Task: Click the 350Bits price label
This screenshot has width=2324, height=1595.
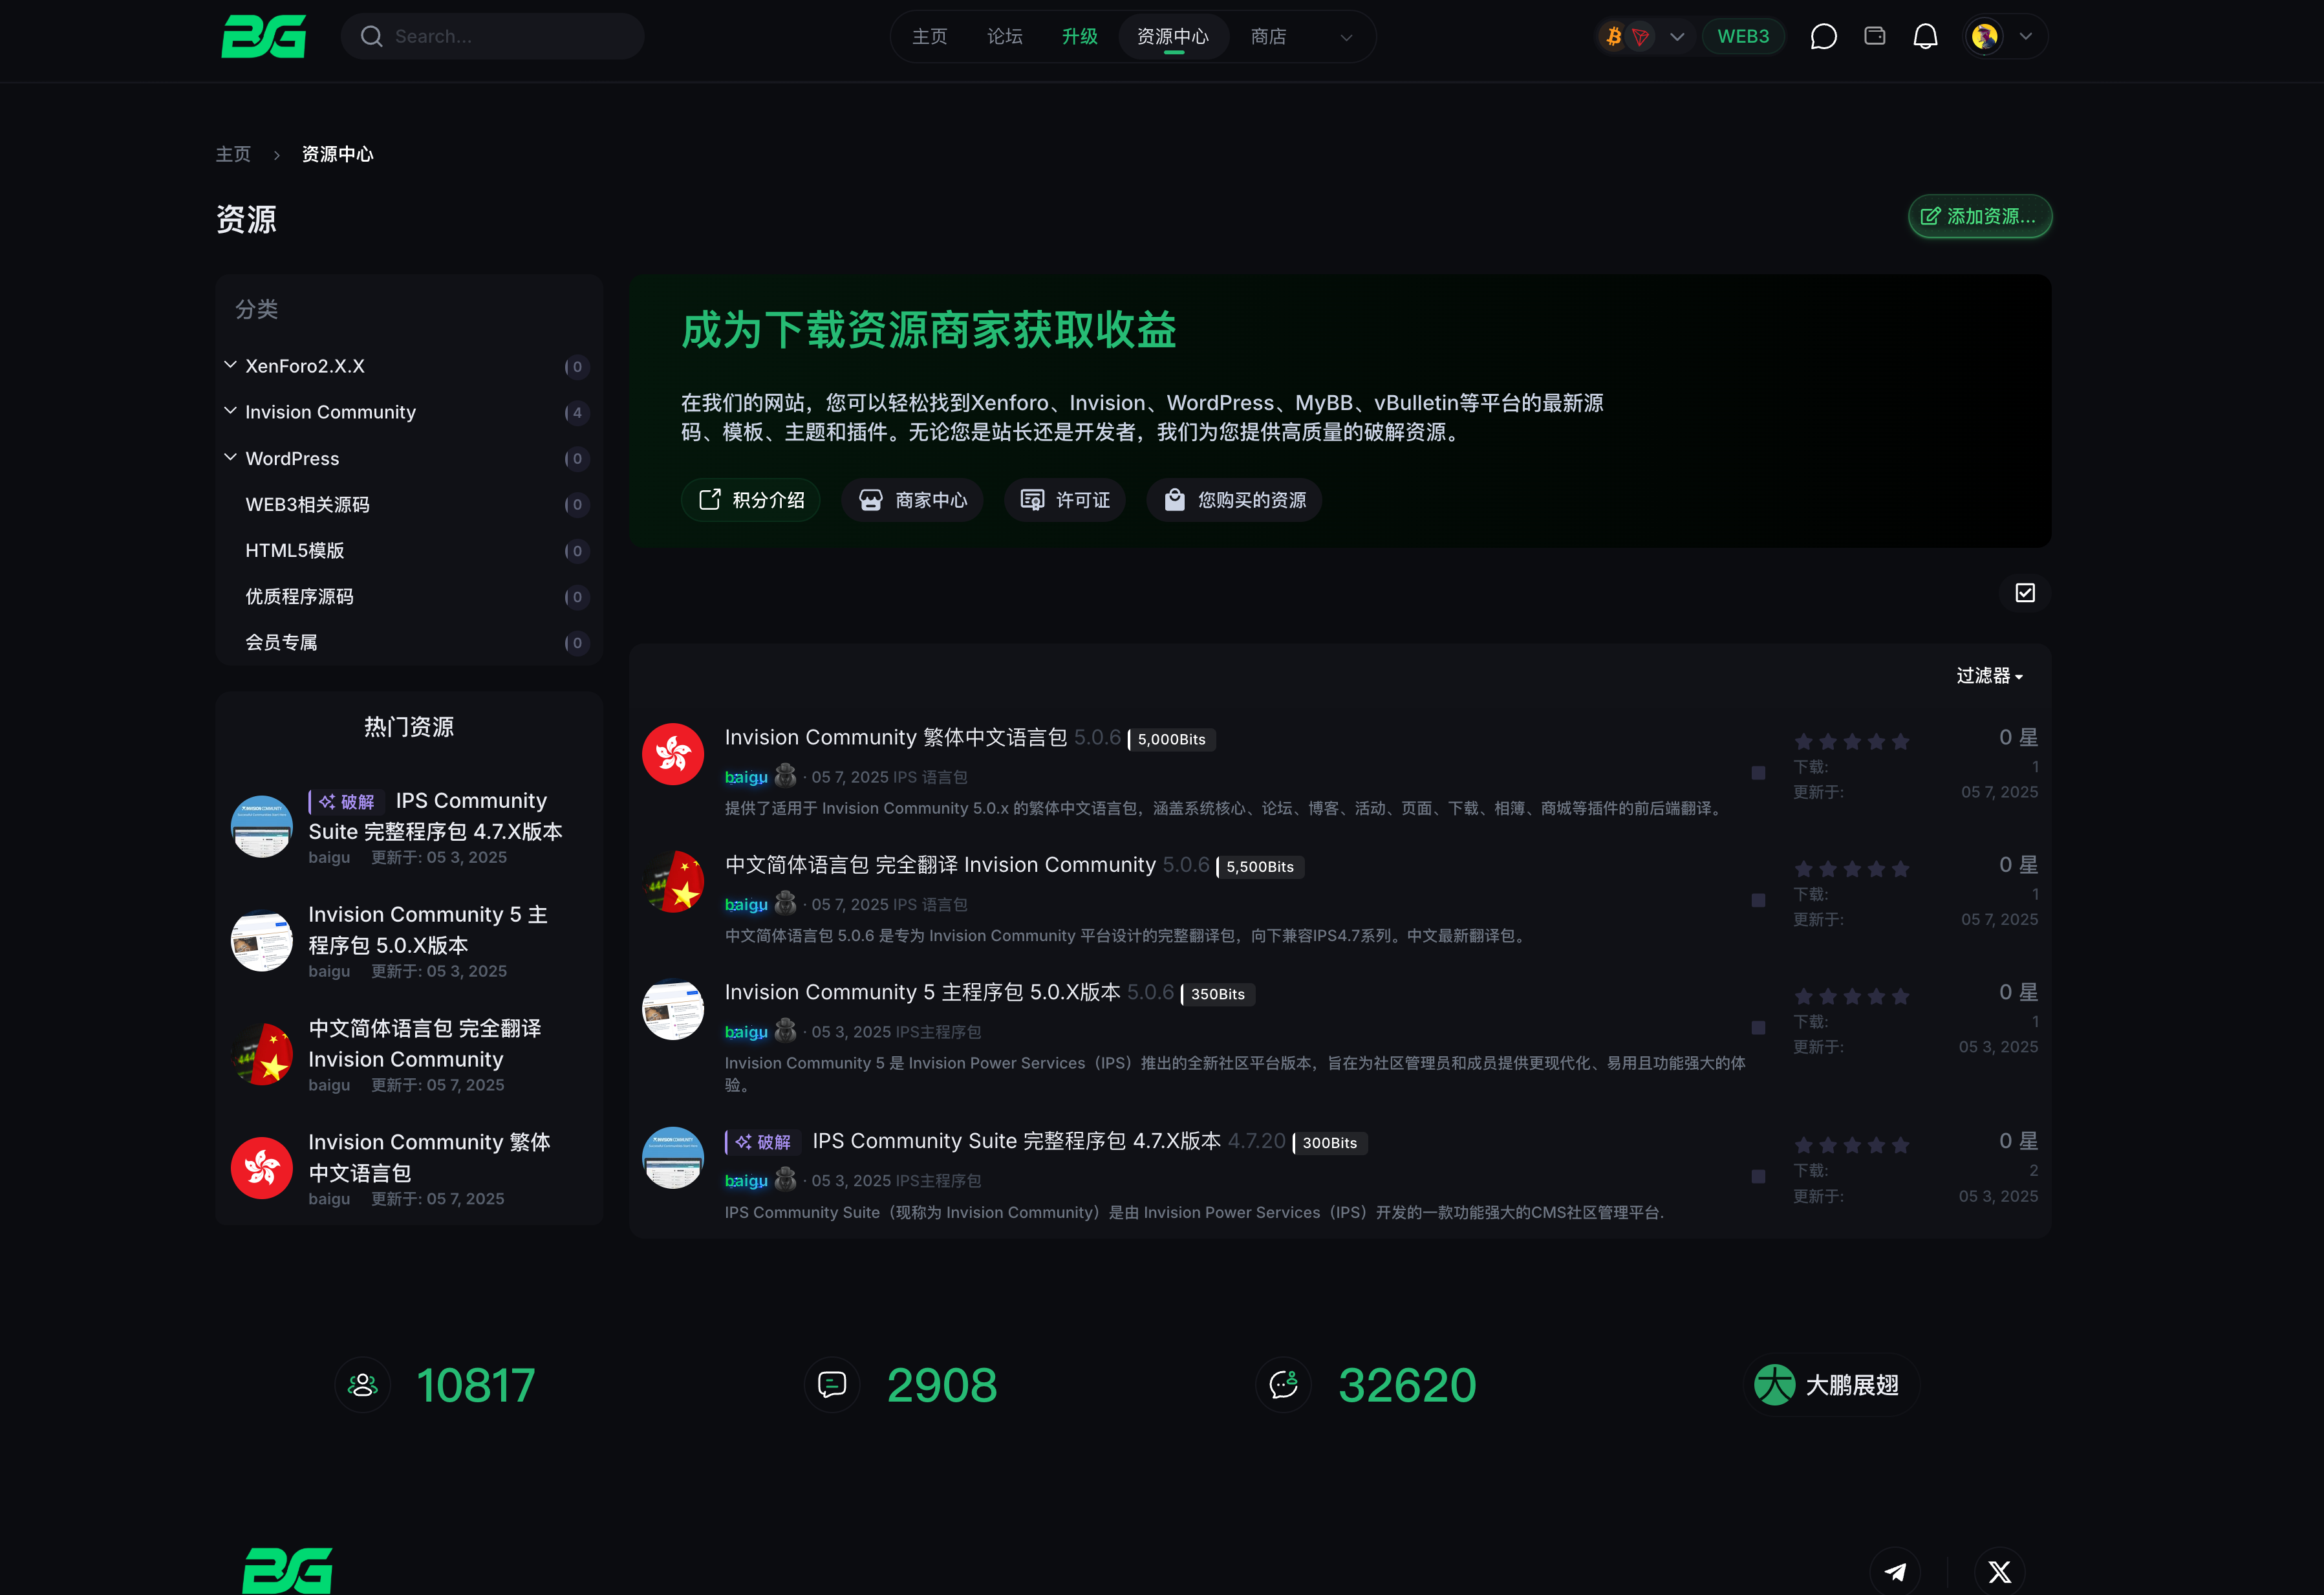Action: 1217,994
